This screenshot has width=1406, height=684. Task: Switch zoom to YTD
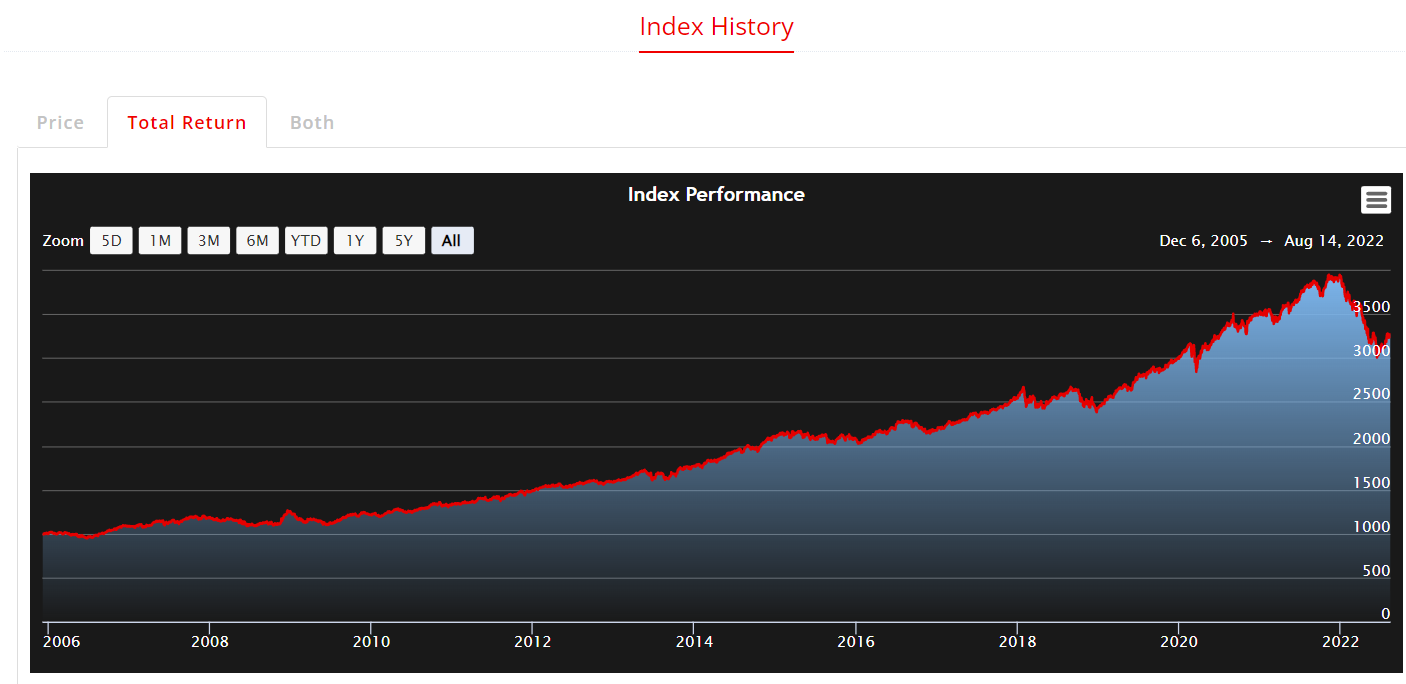(x=306, y=241)
